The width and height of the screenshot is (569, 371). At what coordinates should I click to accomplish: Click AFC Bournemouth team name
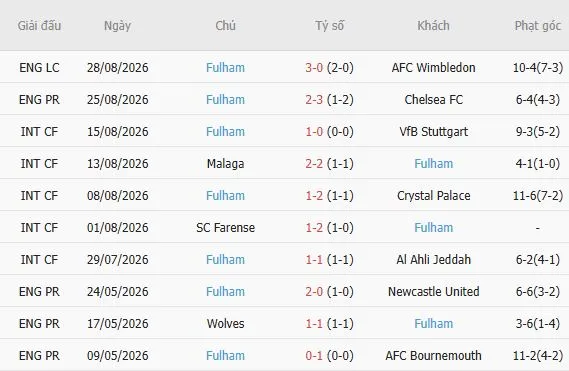click(x=433, y=355)
